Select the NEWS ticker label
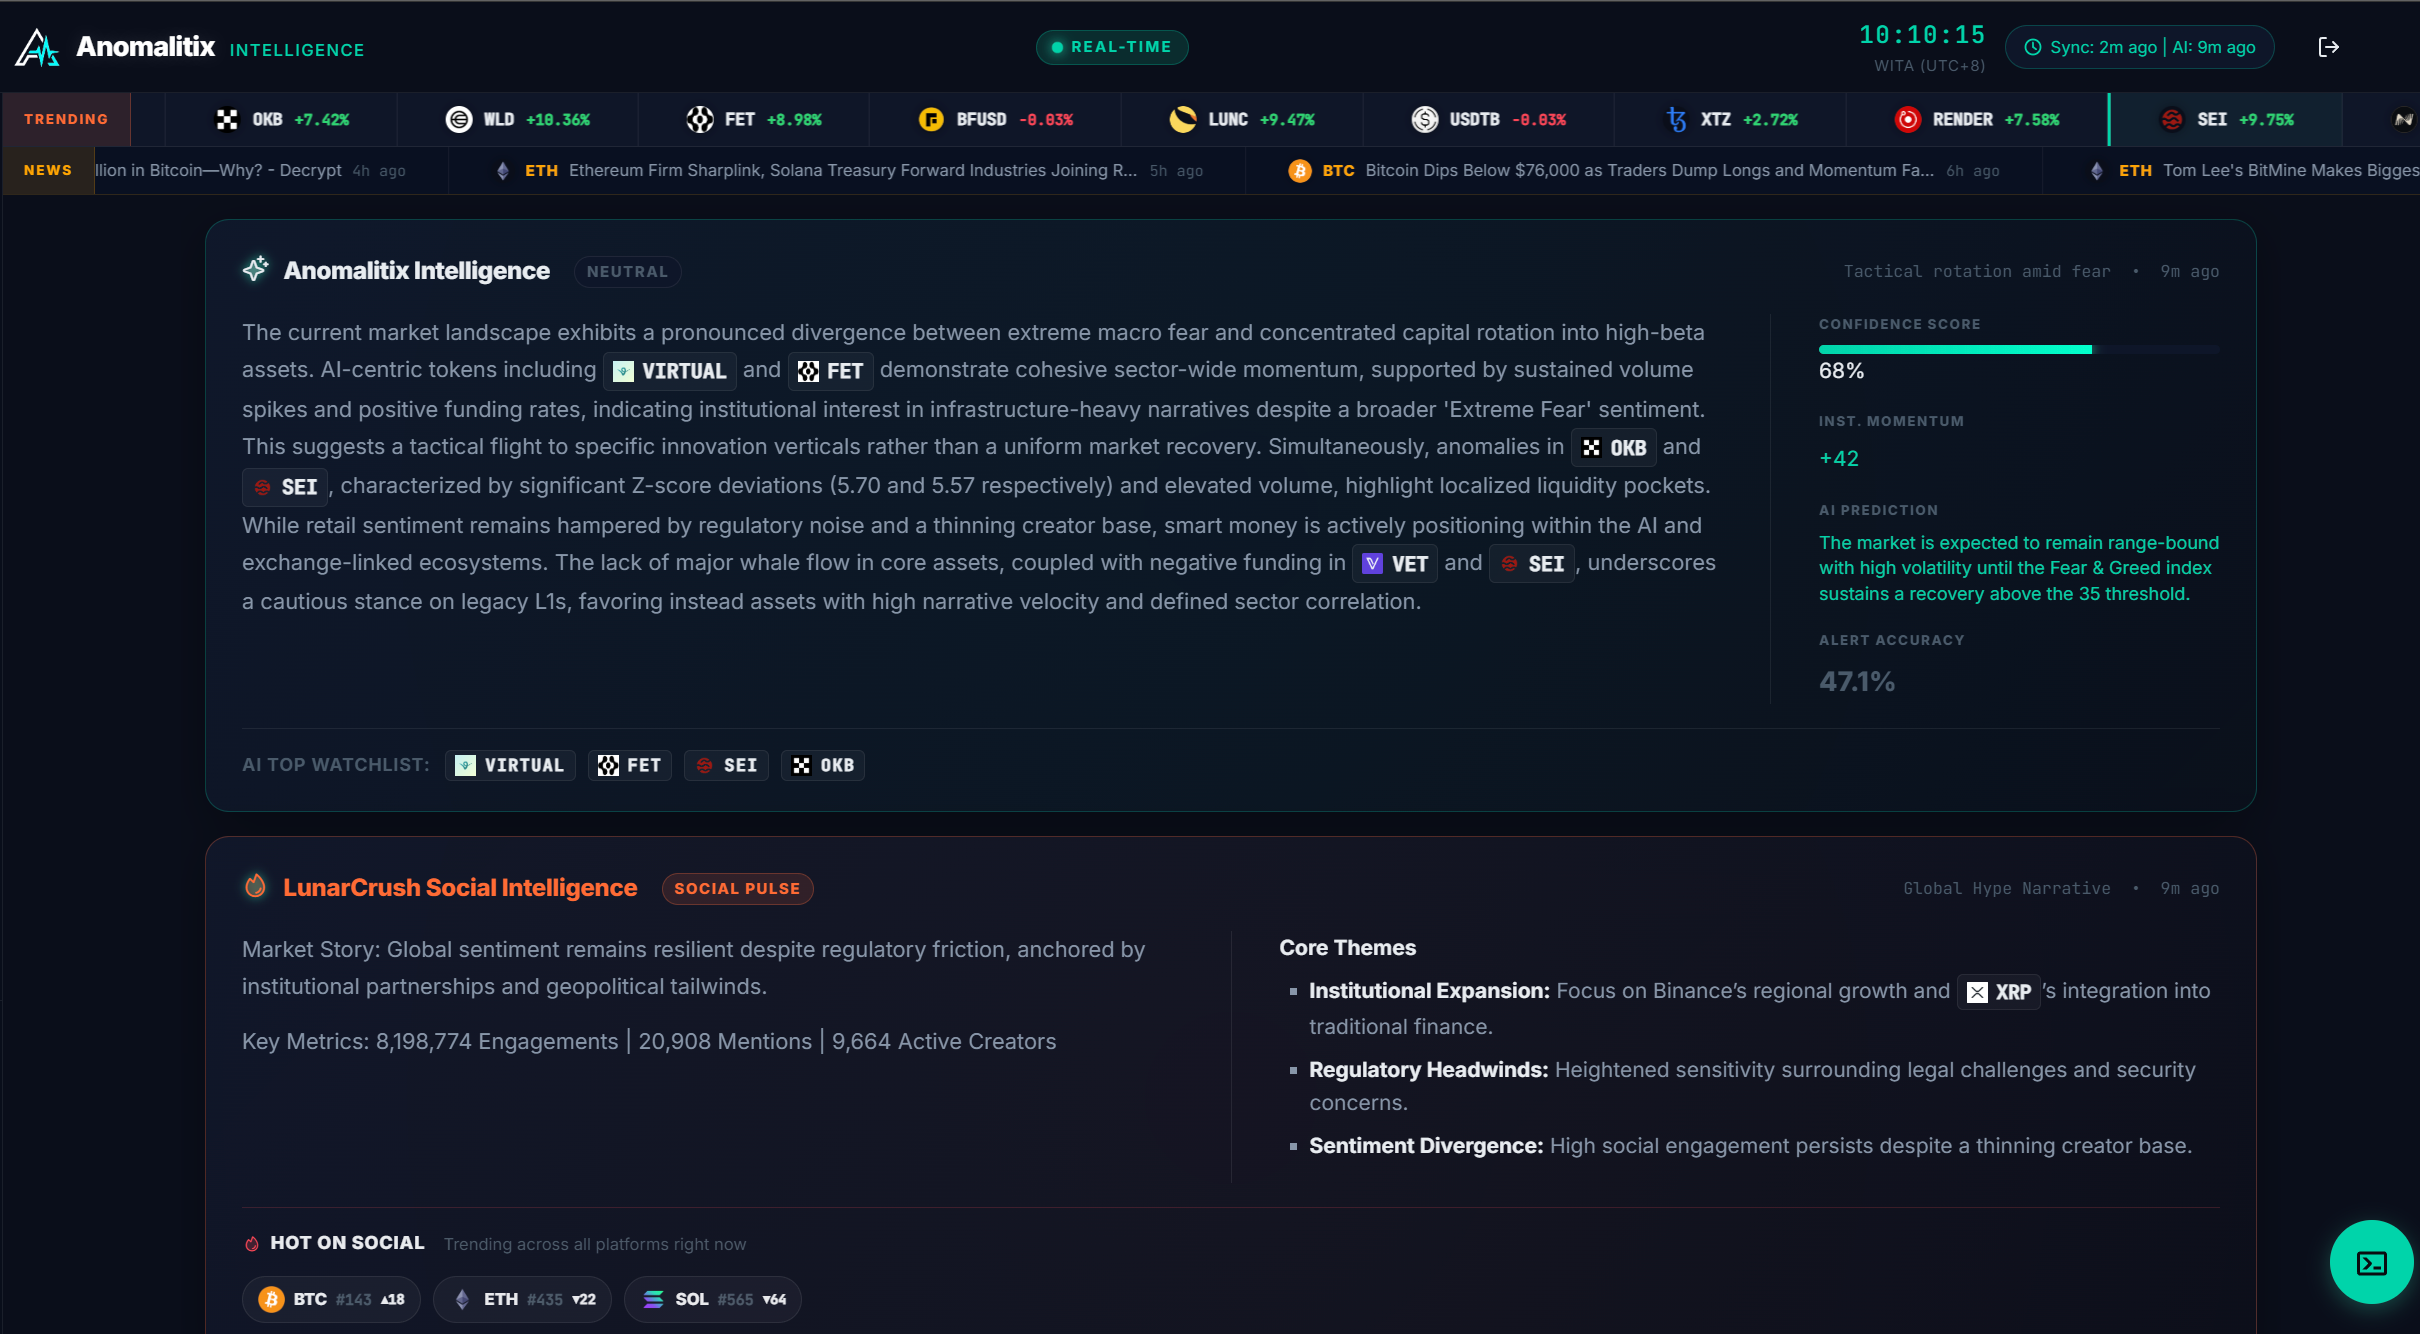Image resolution: width=2420 pixels, height=1334 pixels. (48, 170)
